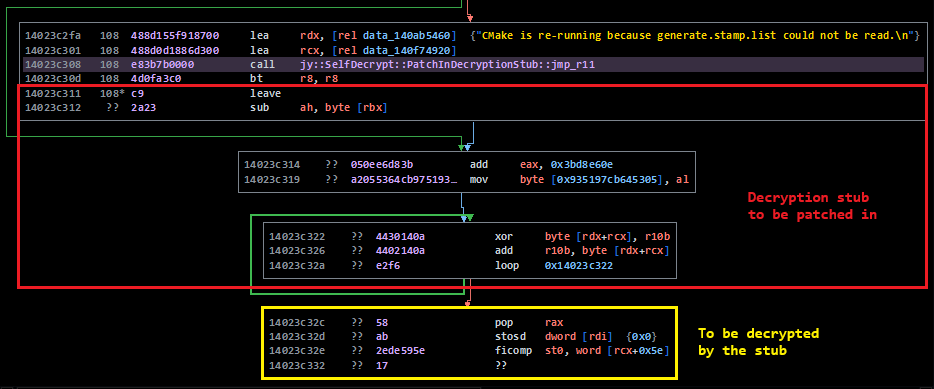
Task: Follow the PatchInDecryptionStub::jmp_r11 call target
Action: pyautogui.click(x=448, y=64)
